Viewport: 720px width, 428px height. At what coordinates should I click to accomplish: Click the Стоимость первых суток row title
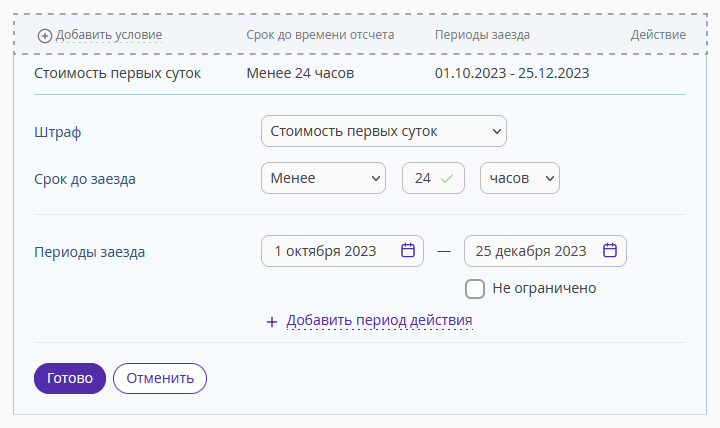pyautogui.click(x=118, y=73)
